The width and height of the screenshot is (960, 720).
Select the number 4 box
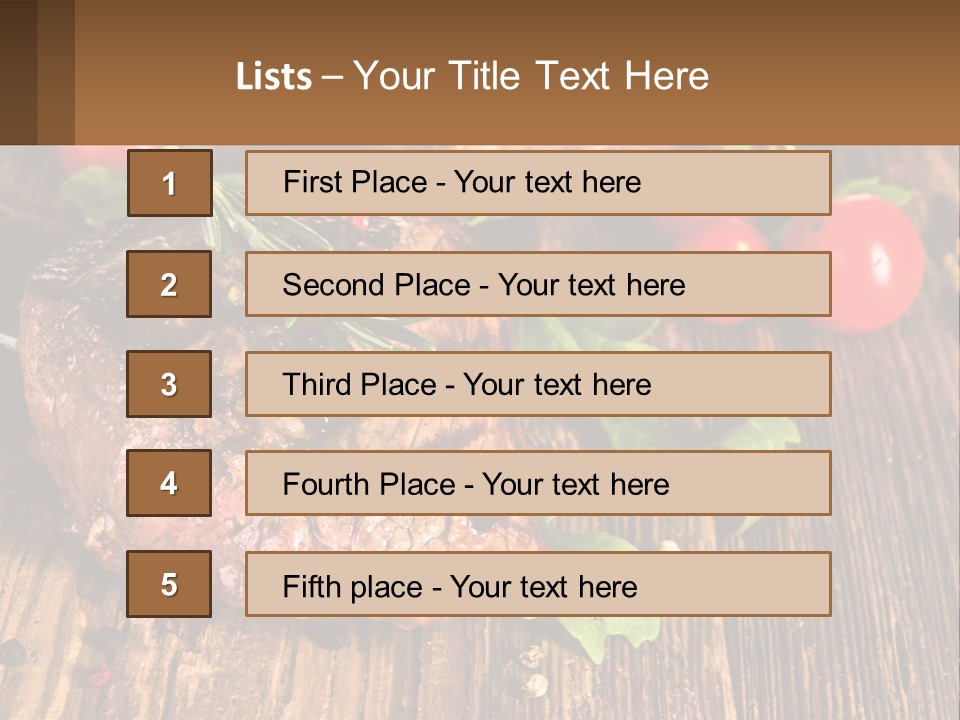[x=169, y=484]
